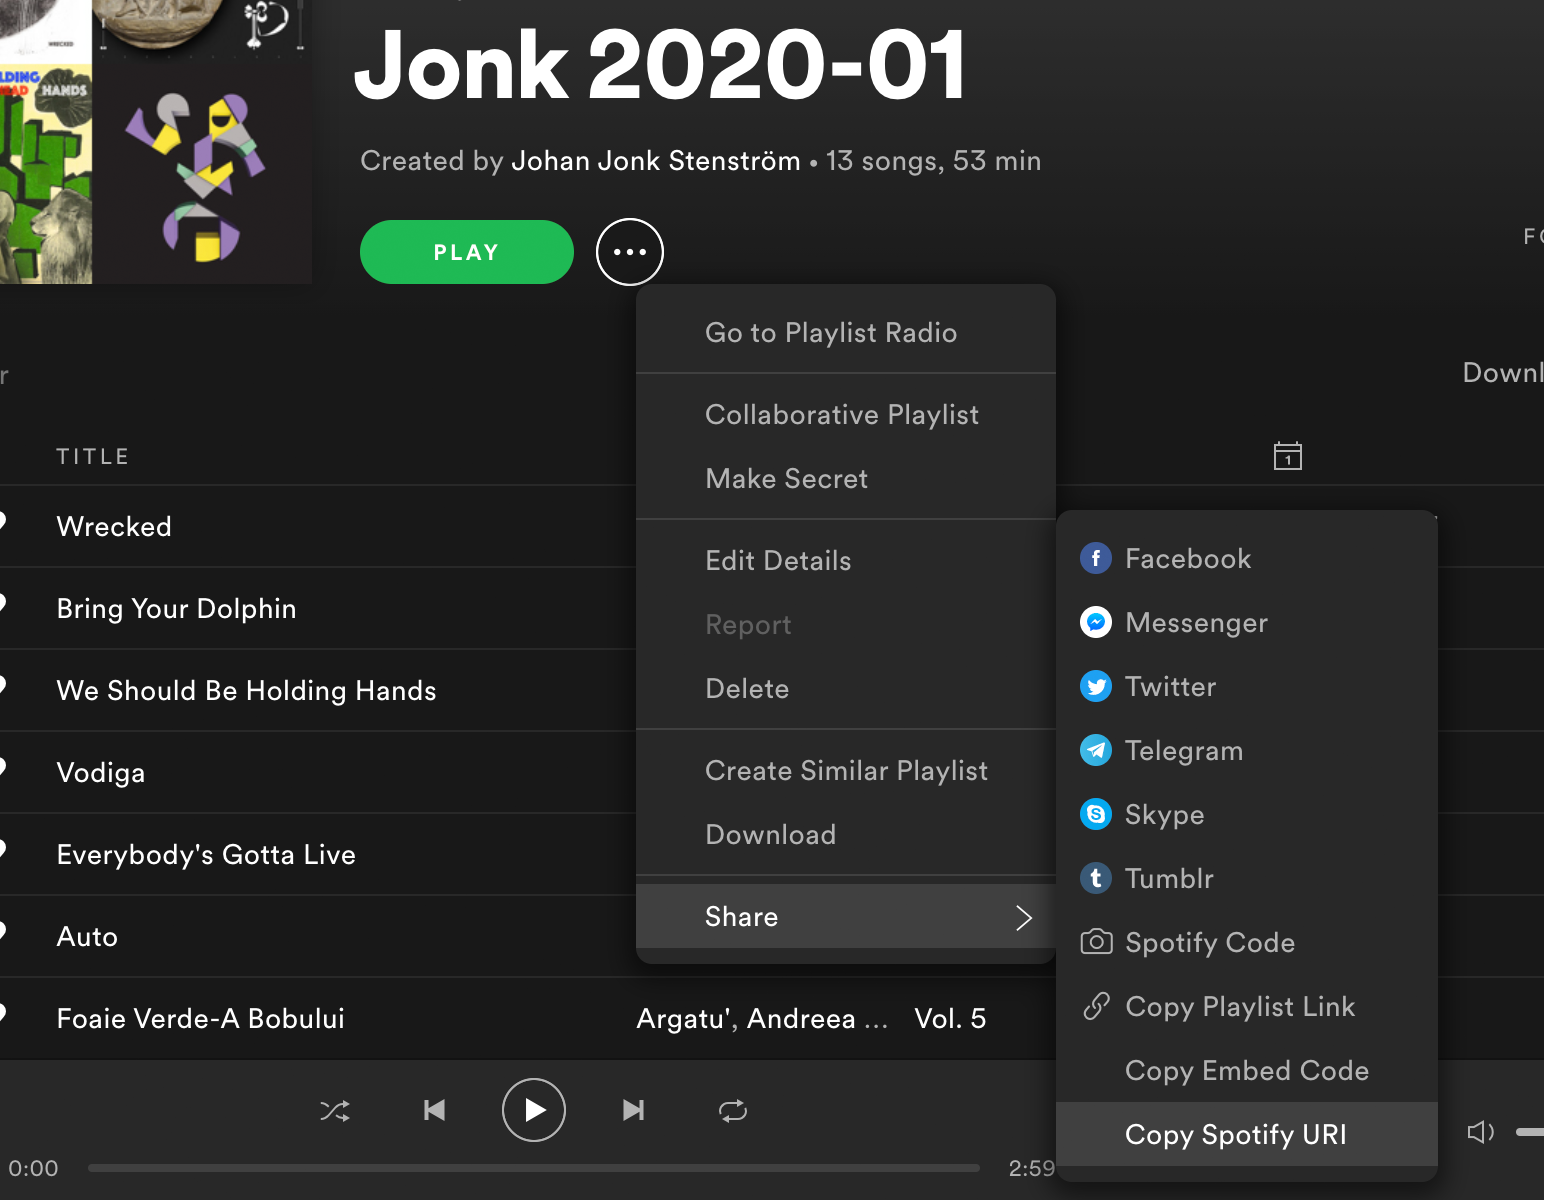
Task: Click the TITLE column header
Action: tap(93, 456)
